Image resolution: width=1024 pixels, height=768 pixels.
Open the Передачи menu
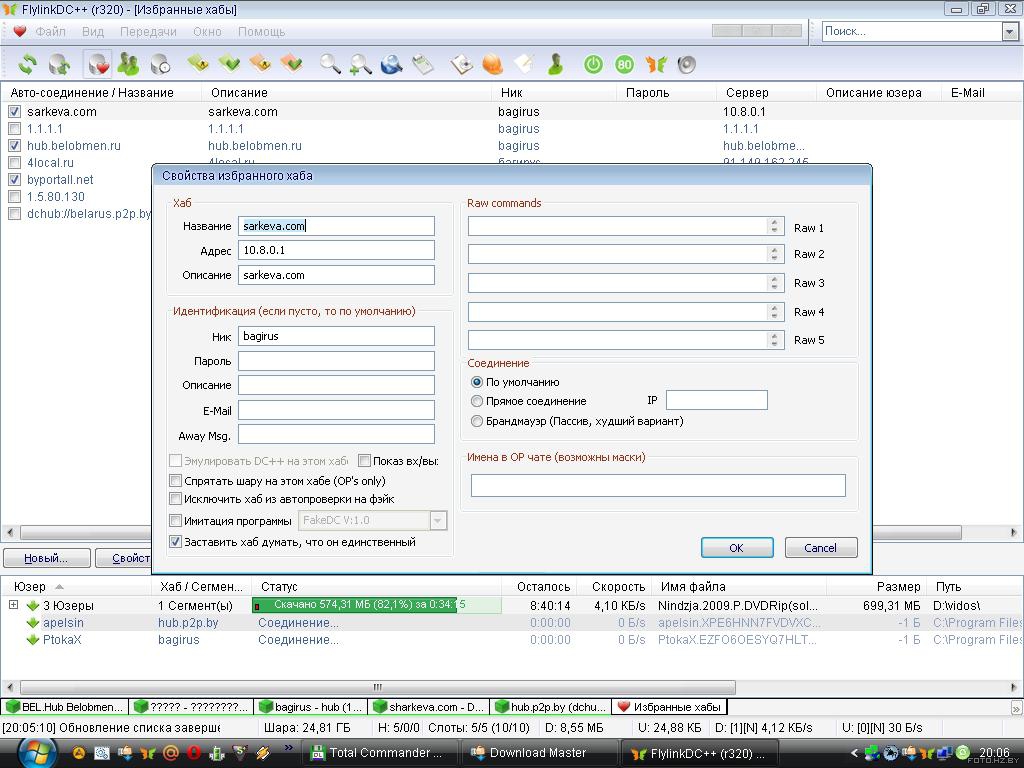[x=148, y=31]
